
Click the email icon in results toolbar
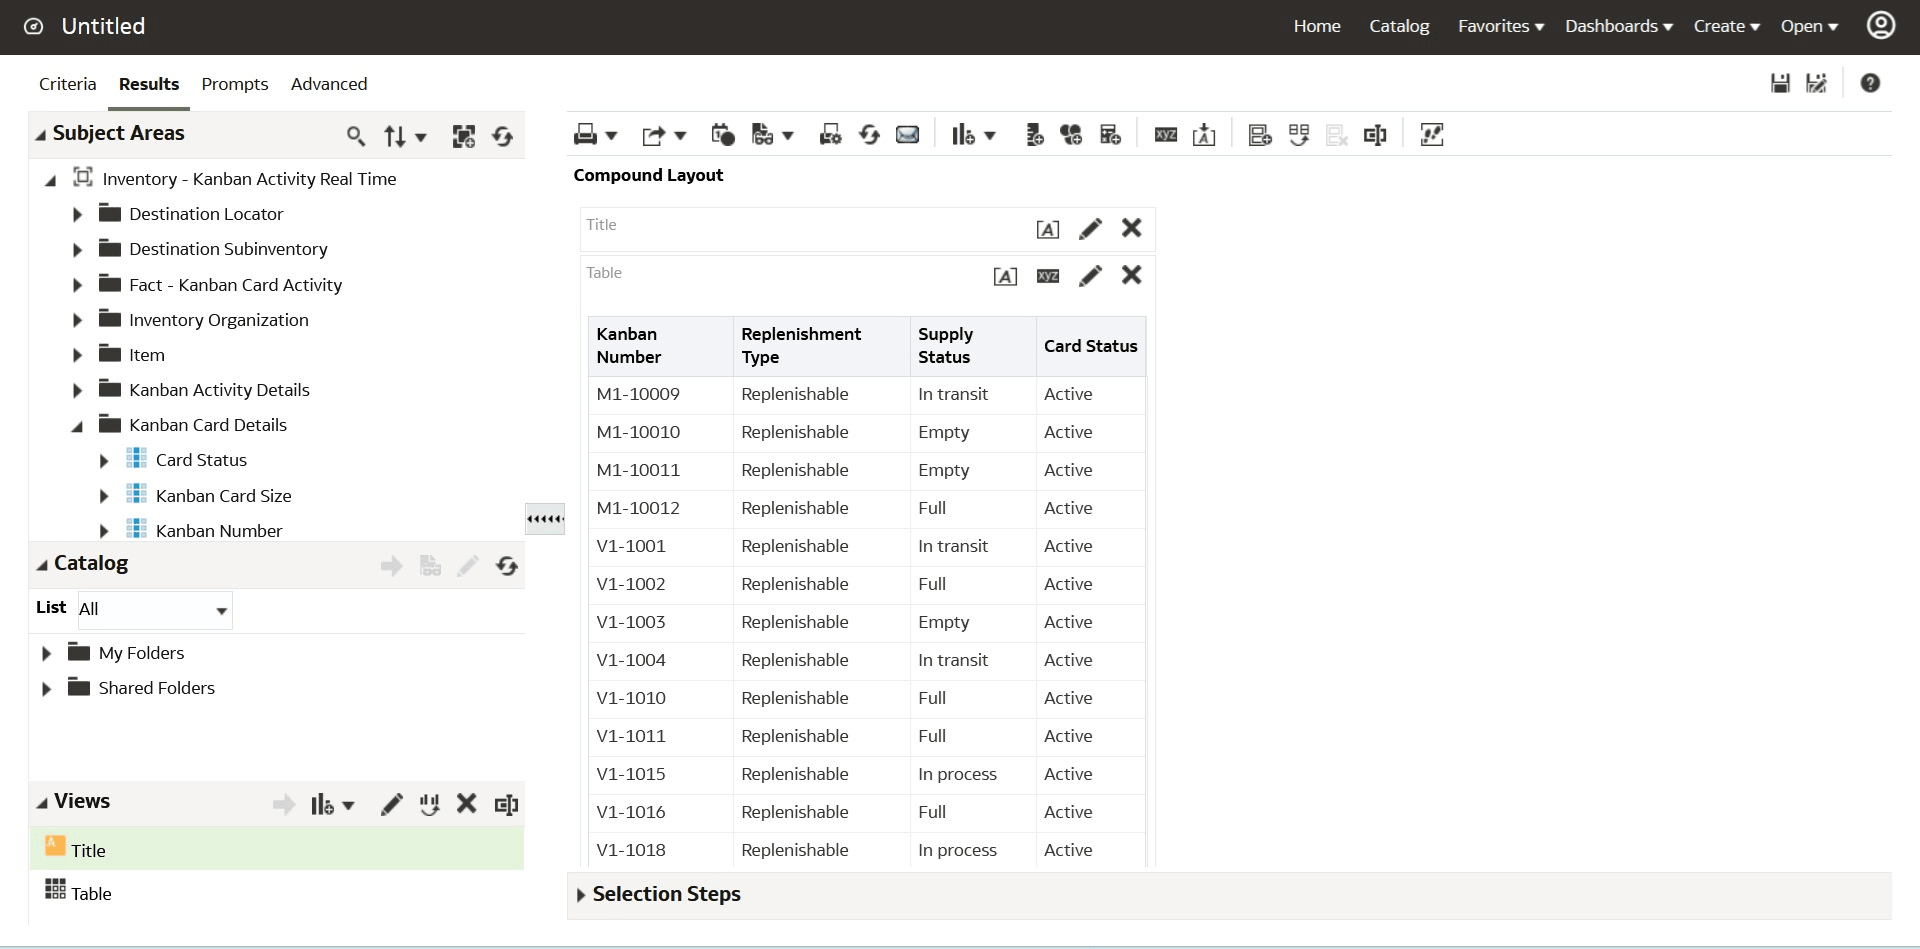point(907,135)
